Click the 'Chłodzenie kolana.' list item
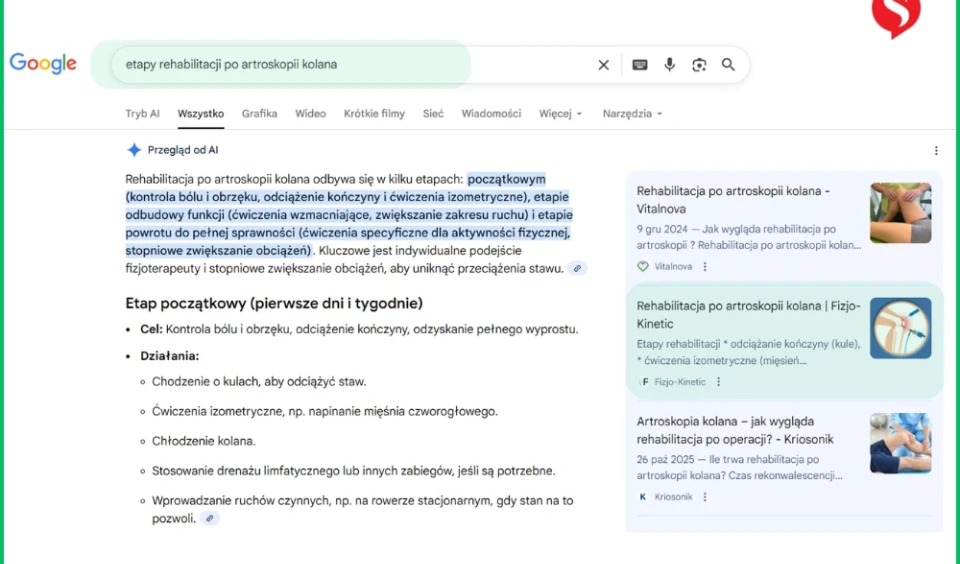 204,441
